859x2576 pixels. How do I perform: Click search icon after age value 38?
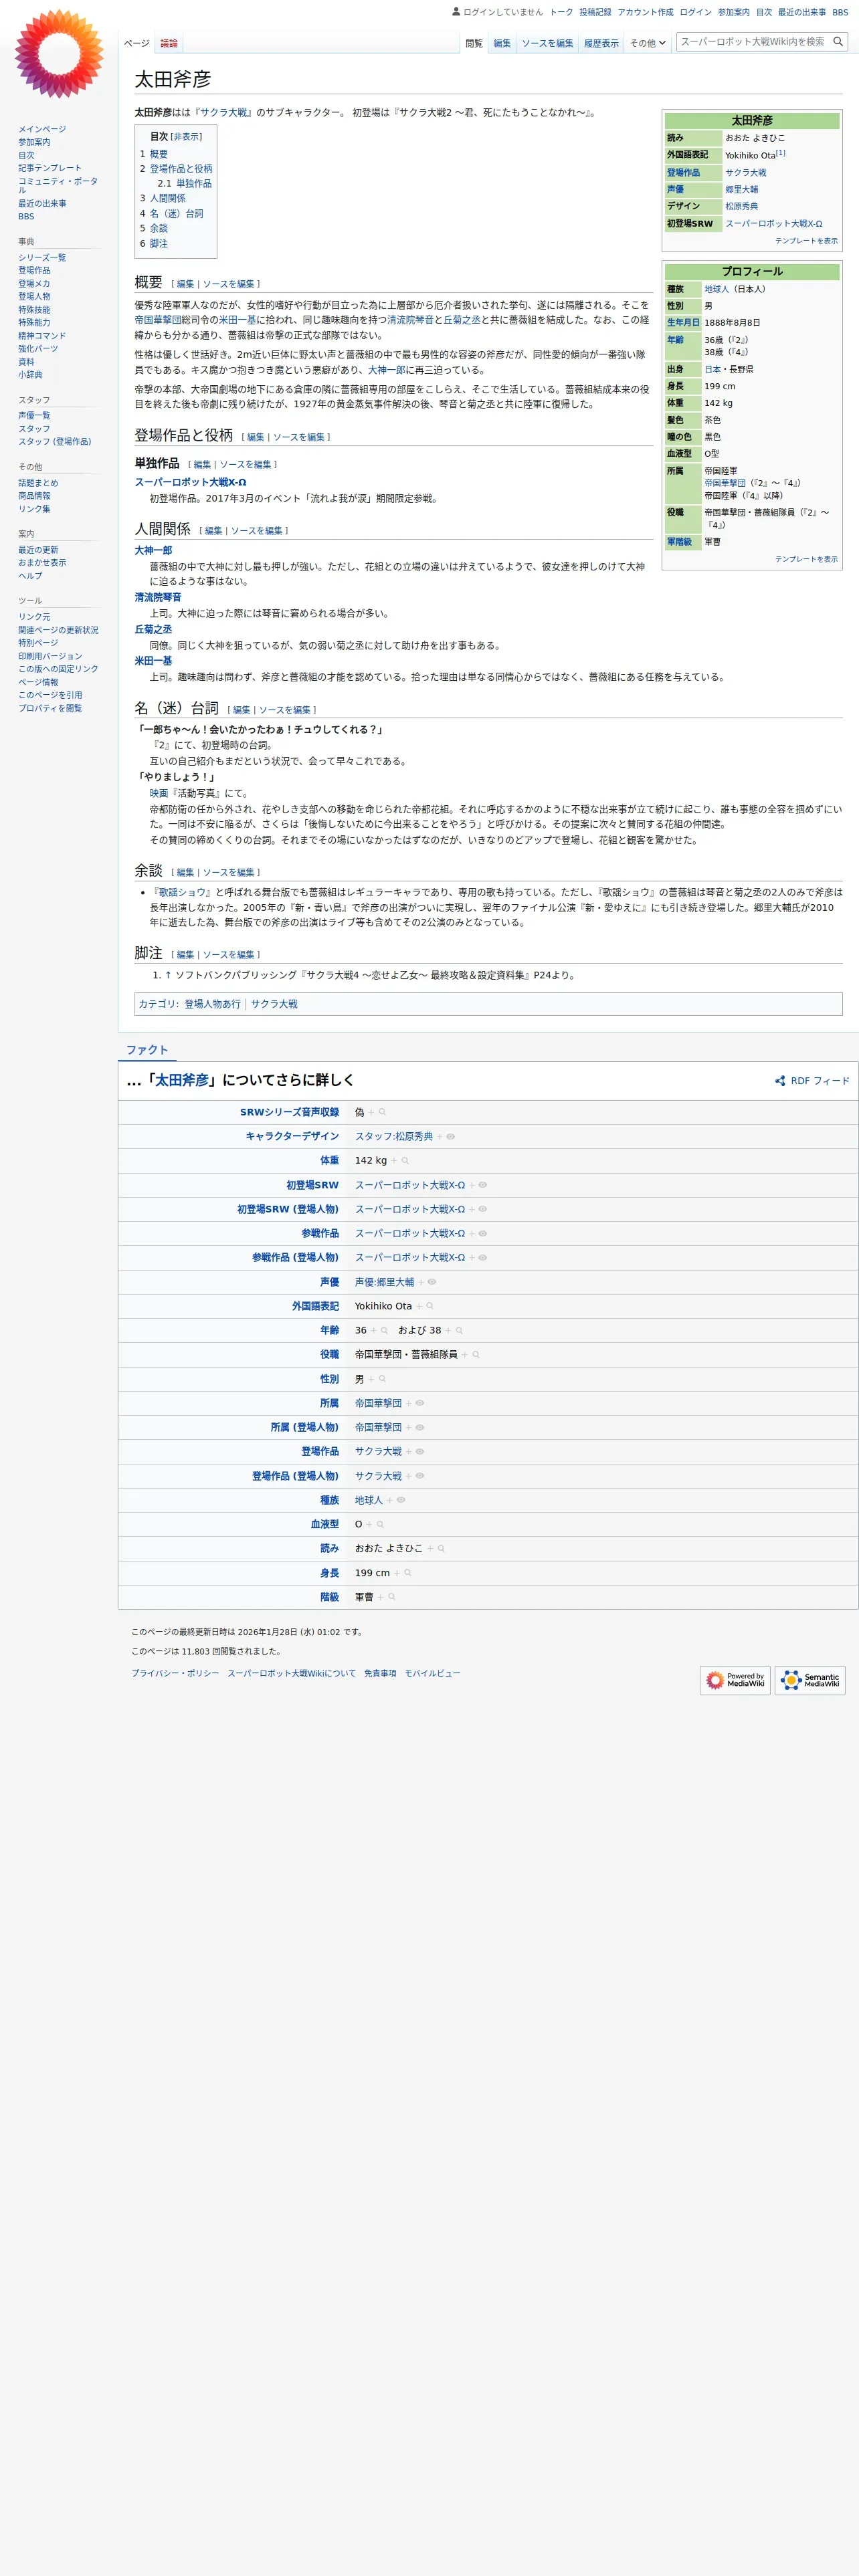[x=459, y=1331]
